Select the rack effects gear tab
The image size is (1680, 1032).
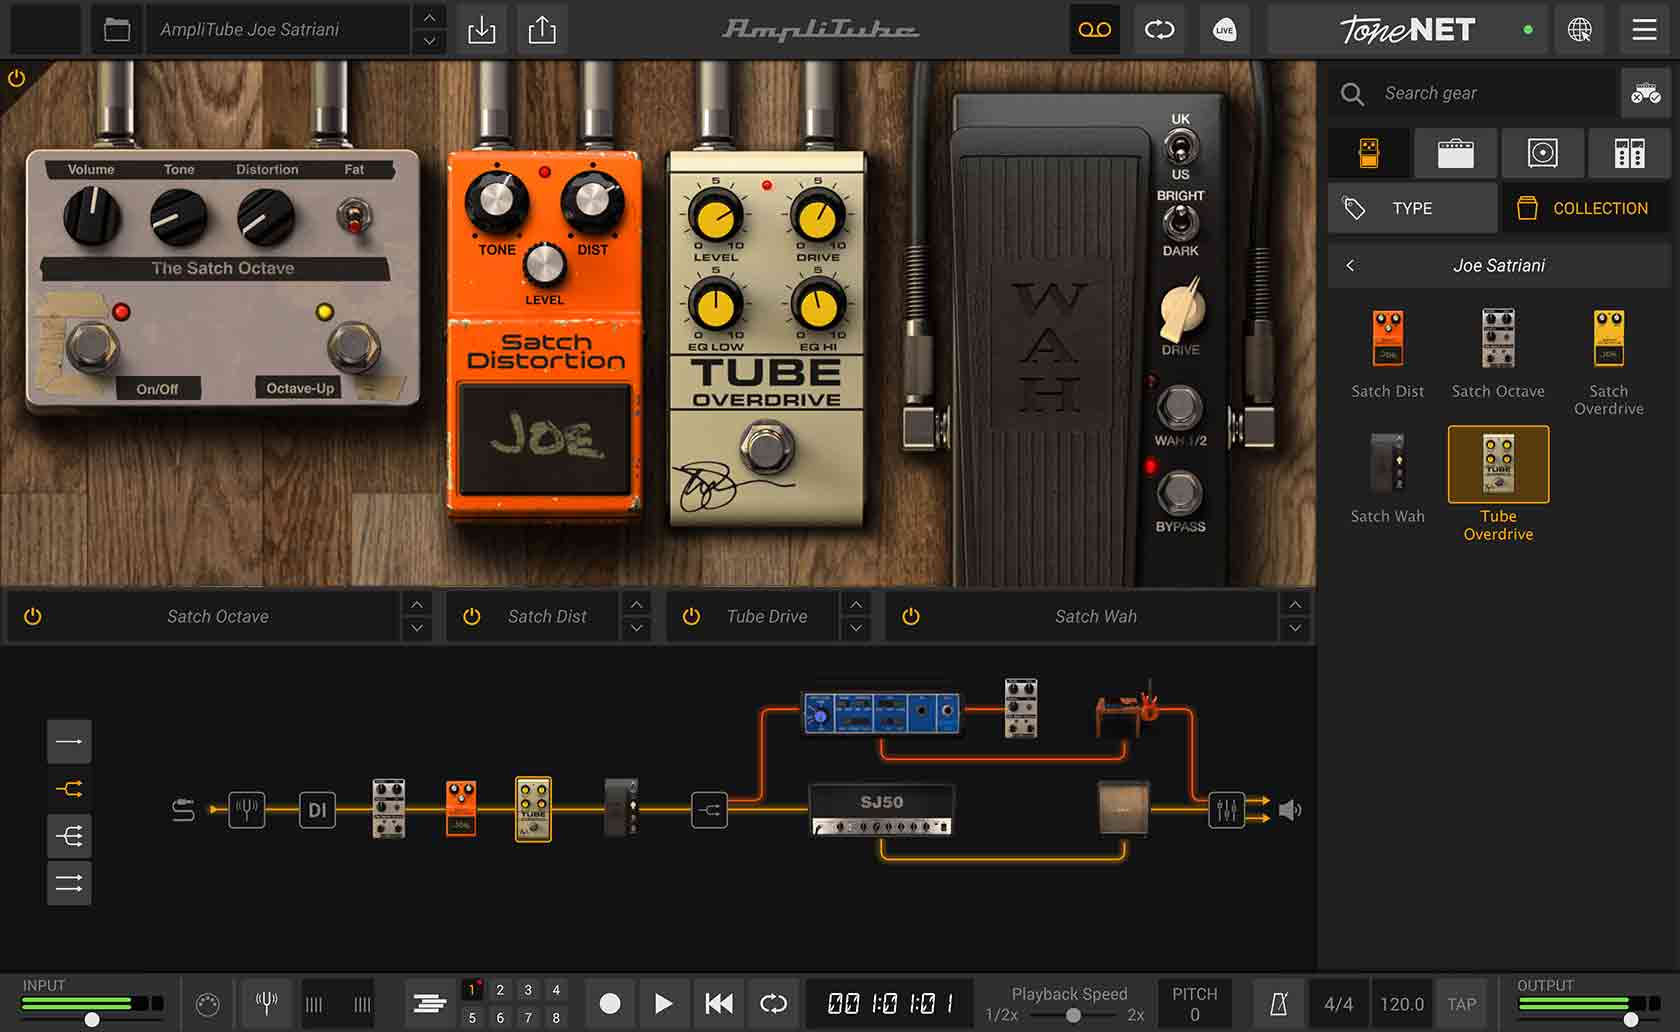click(x=1629, y=153)
